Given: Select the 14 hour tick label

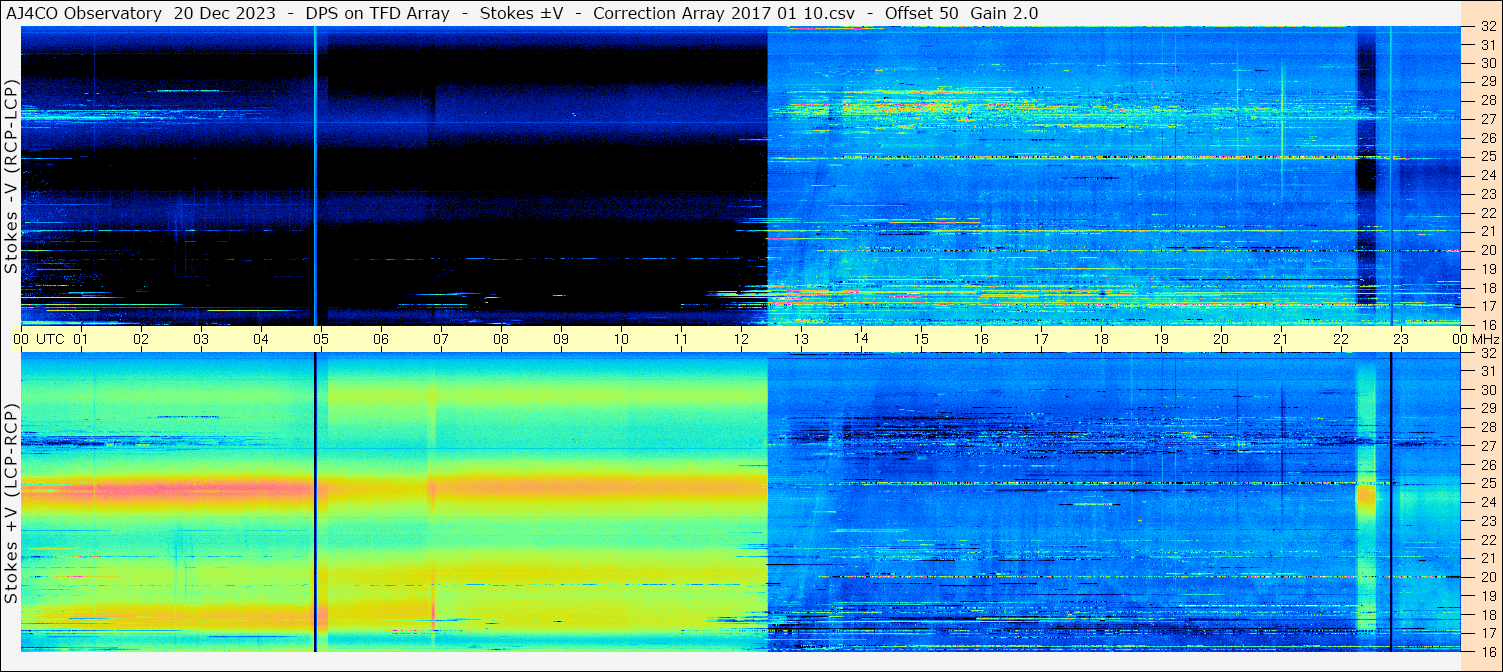Looking at the screenshot, I should point(861,339).
